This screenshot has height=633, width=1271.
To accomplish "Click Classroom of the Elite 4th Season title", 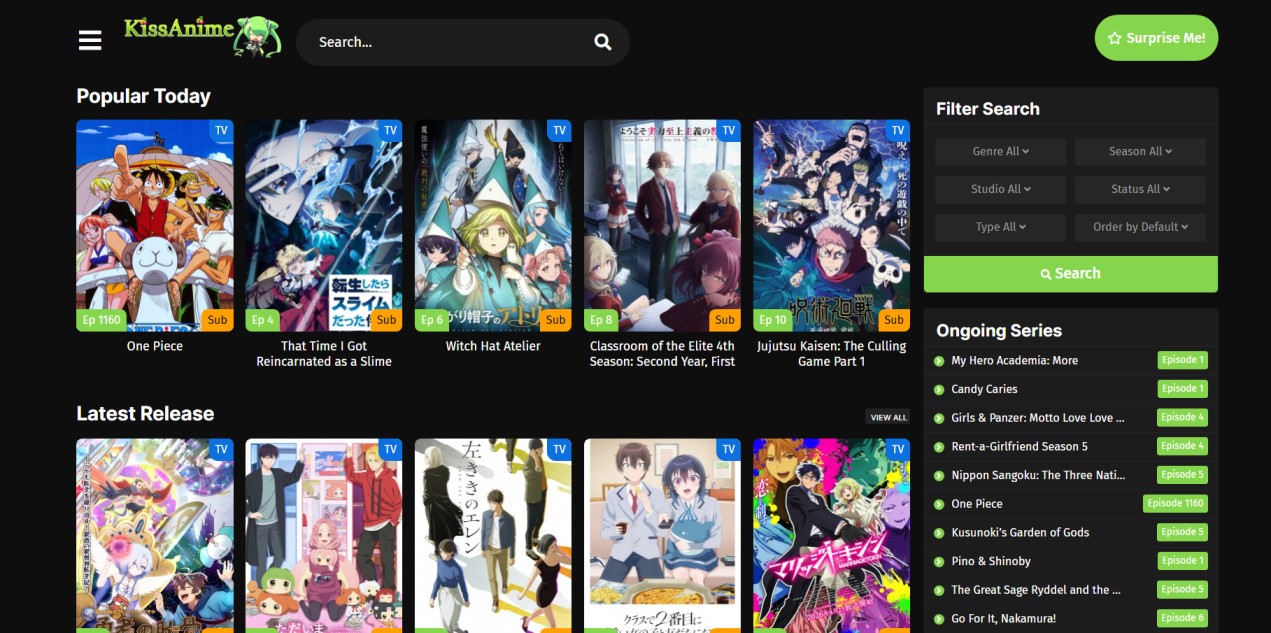I will (x=662, y=354).
